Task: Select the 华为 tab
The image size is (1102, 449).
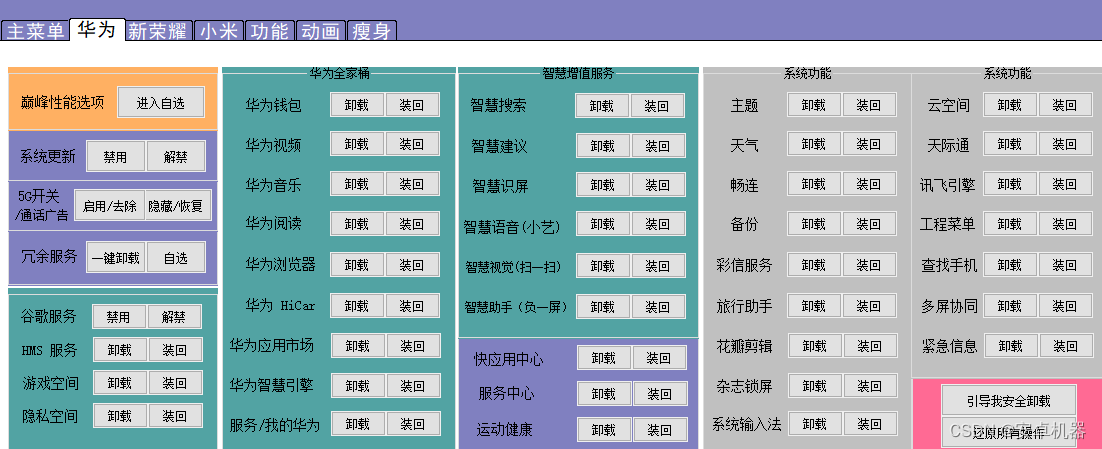Action: tap(97, 30)
